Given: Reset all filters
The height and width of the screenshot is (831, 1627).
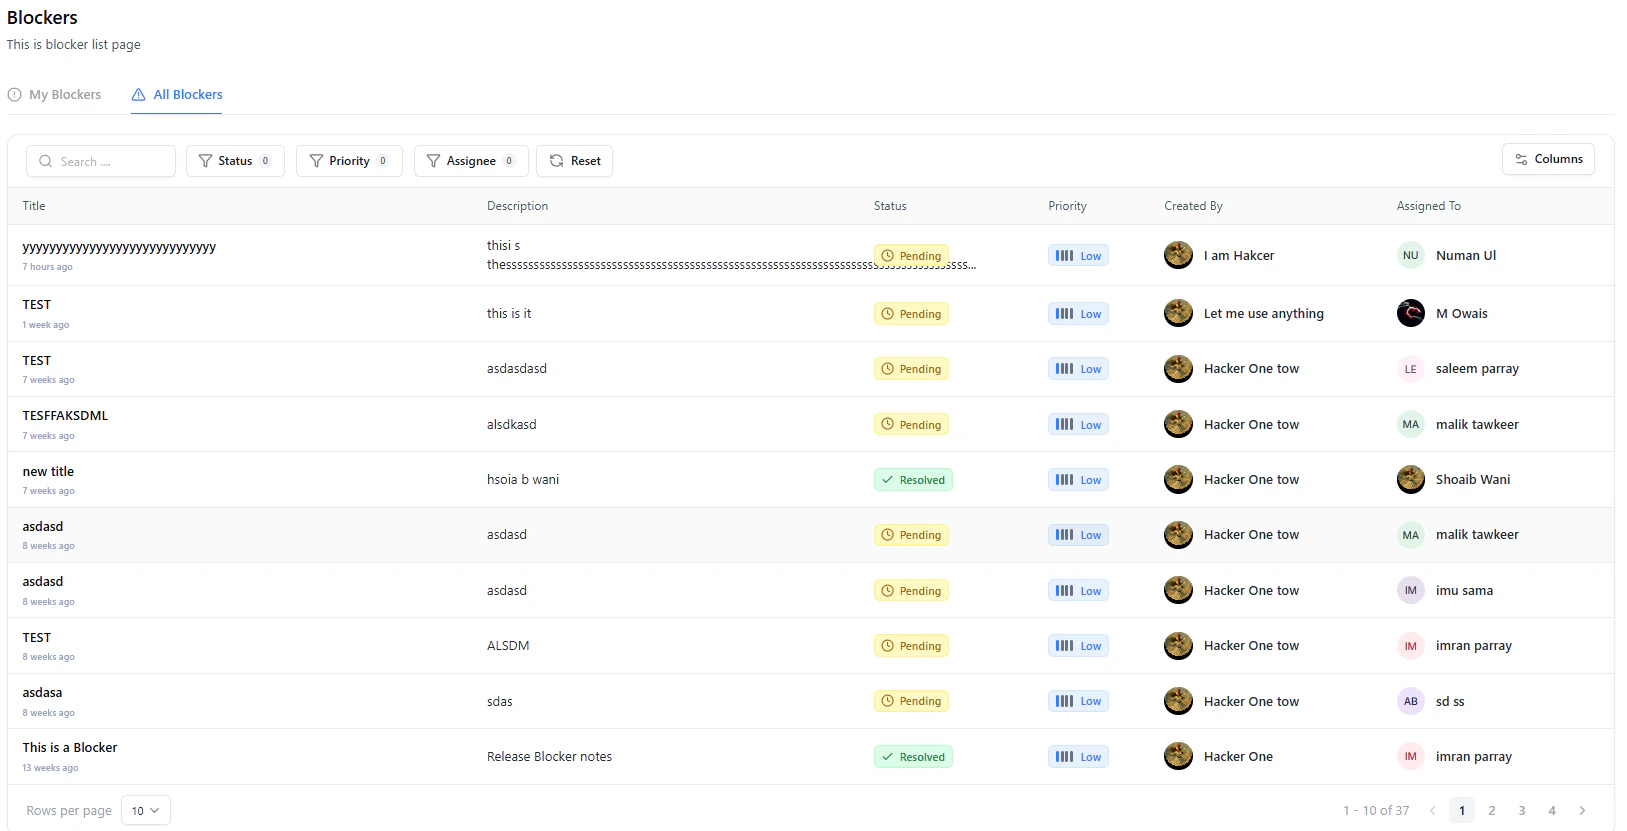Looking at the screenshot, I should 575,161.
